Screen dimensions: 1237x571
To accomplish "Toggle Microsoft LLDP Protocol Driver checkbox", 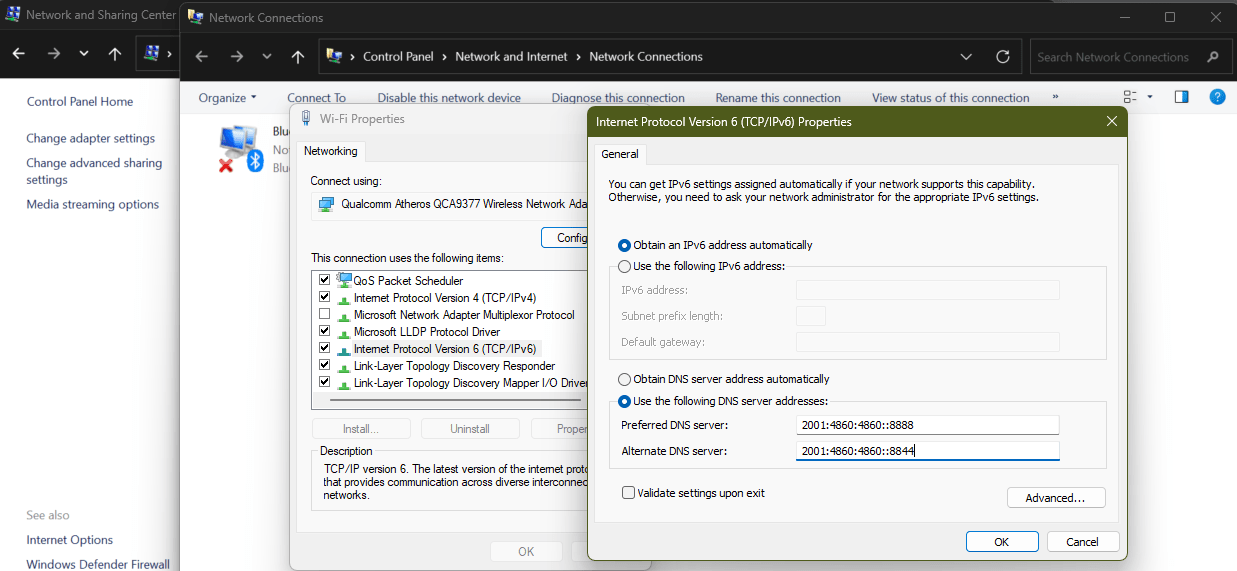I will [324, 332].
